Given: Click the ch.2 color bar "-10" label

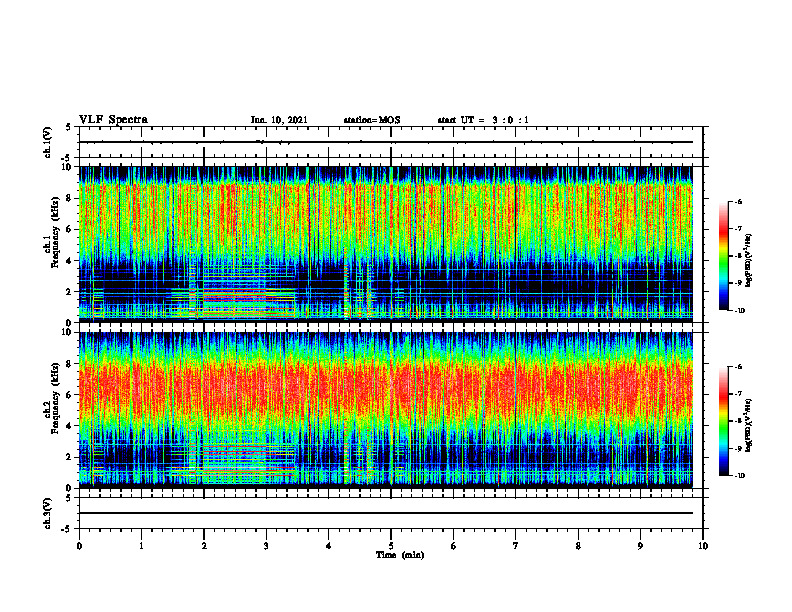Looking at the screenshot, I should 739,476.
